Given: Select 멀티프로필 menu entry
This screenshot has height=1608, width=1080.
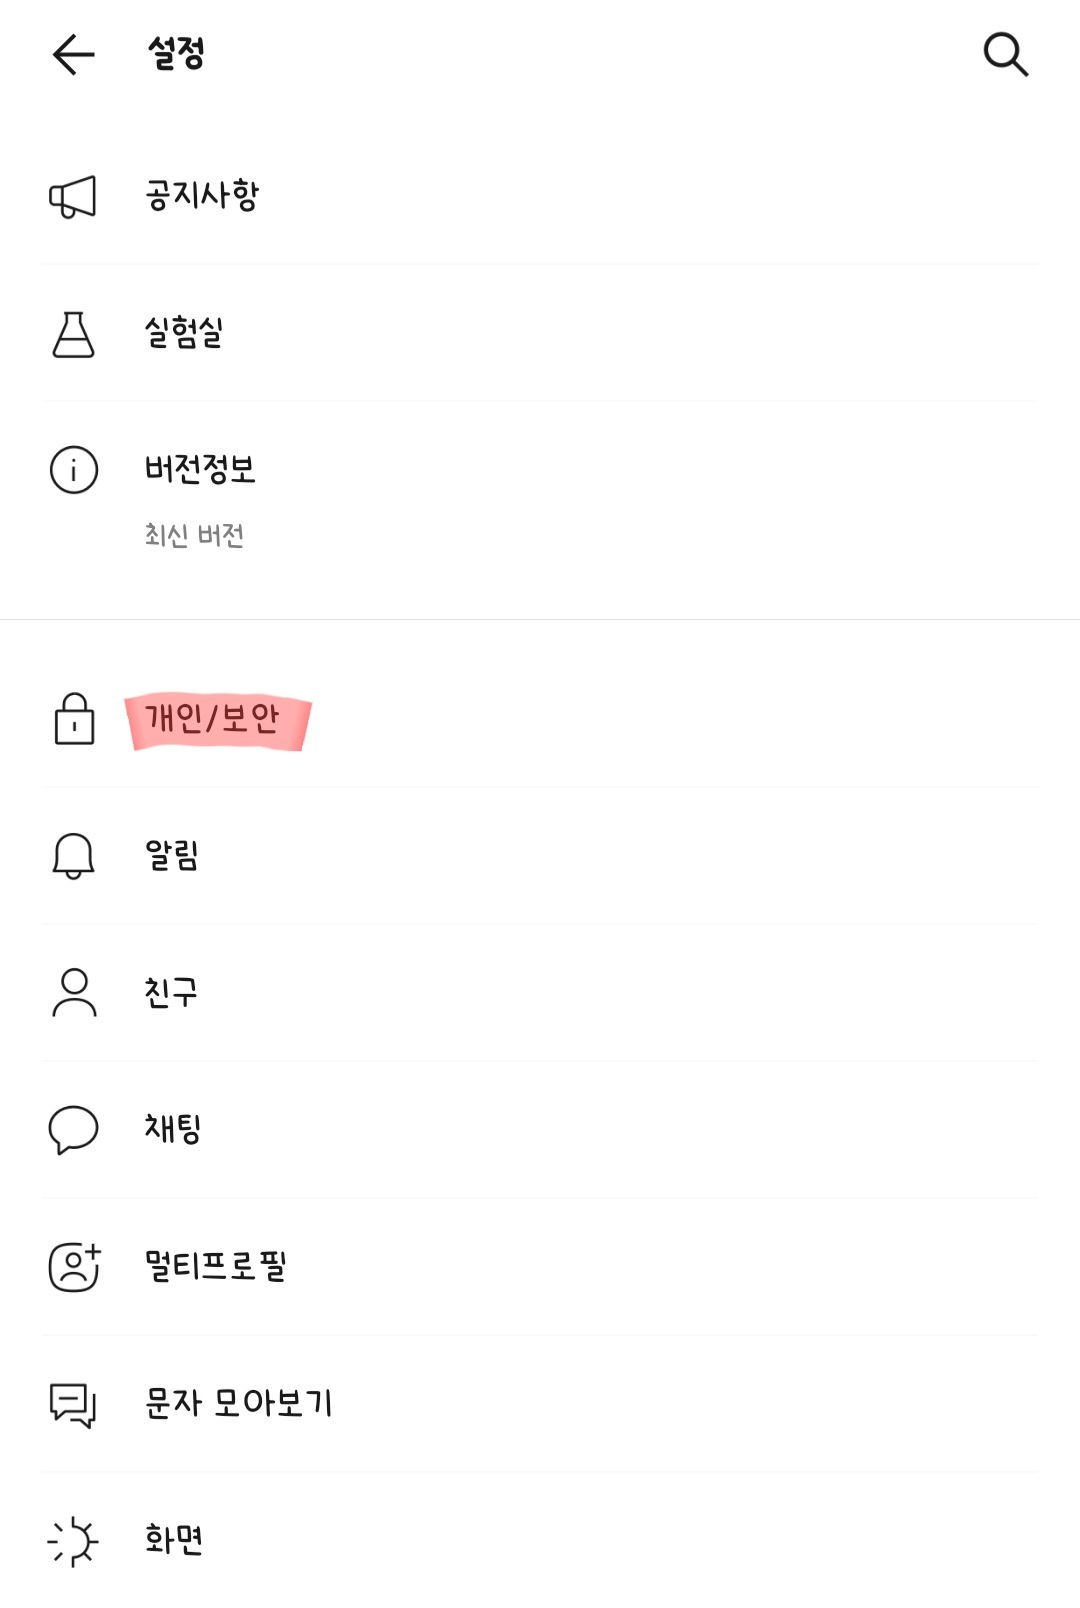Looking at the screenshot, I should pos(216,1266).
